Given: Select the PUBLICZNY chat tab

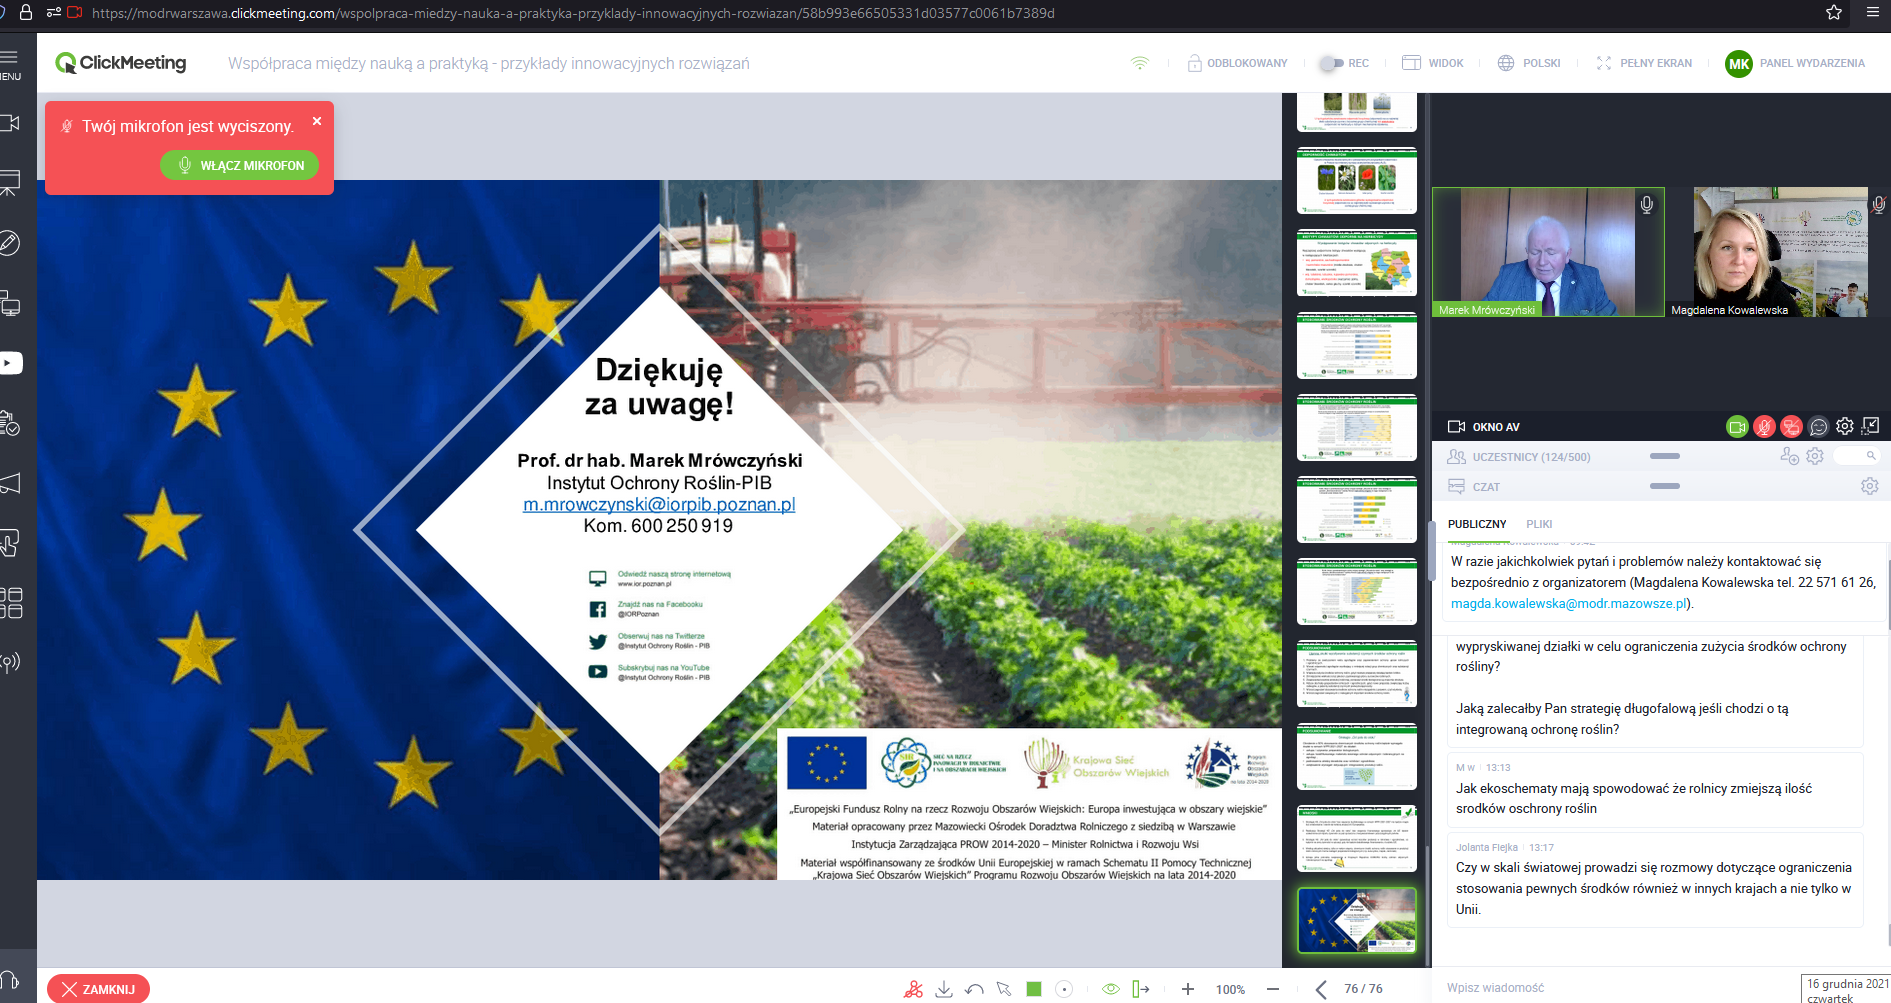Looking at the screenshot, I should click(x=1476, y=524).
